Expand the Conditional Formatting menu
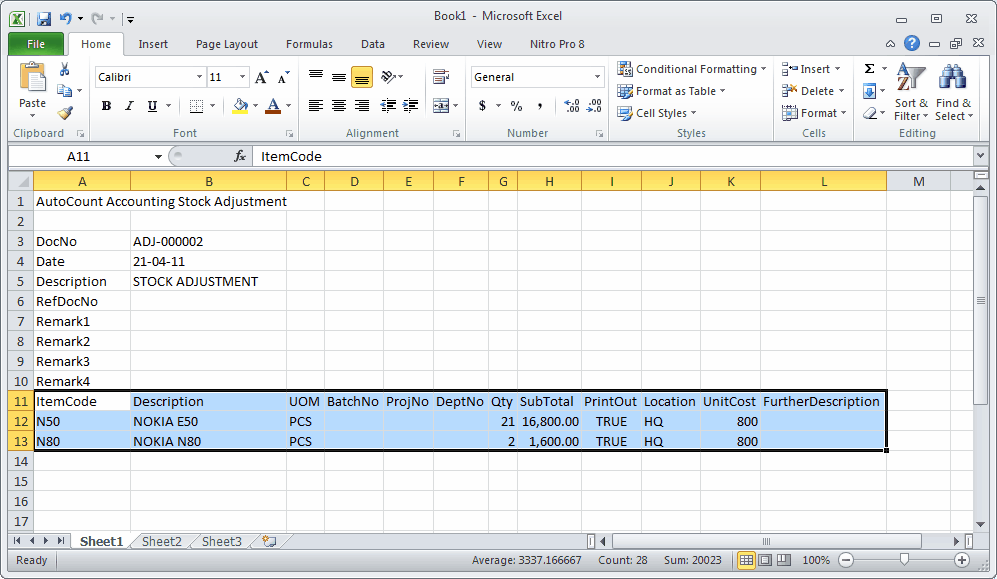Screen dimensions: 997x579 [692, 69]
